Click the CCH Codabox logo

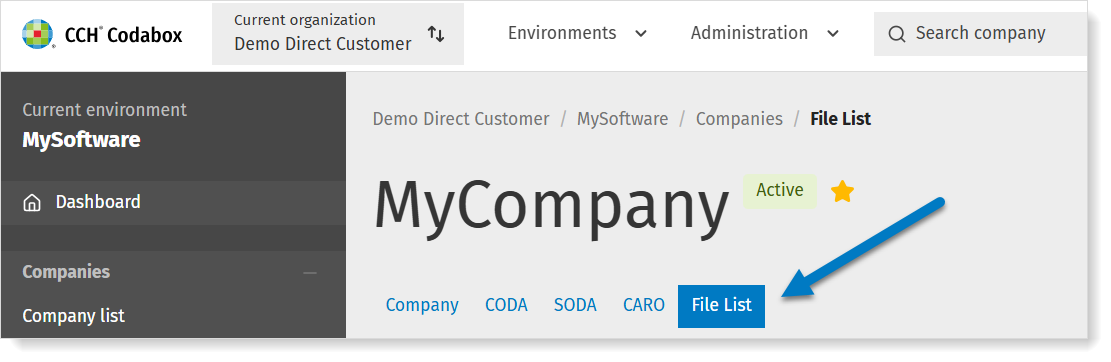(x=102, y=34)
